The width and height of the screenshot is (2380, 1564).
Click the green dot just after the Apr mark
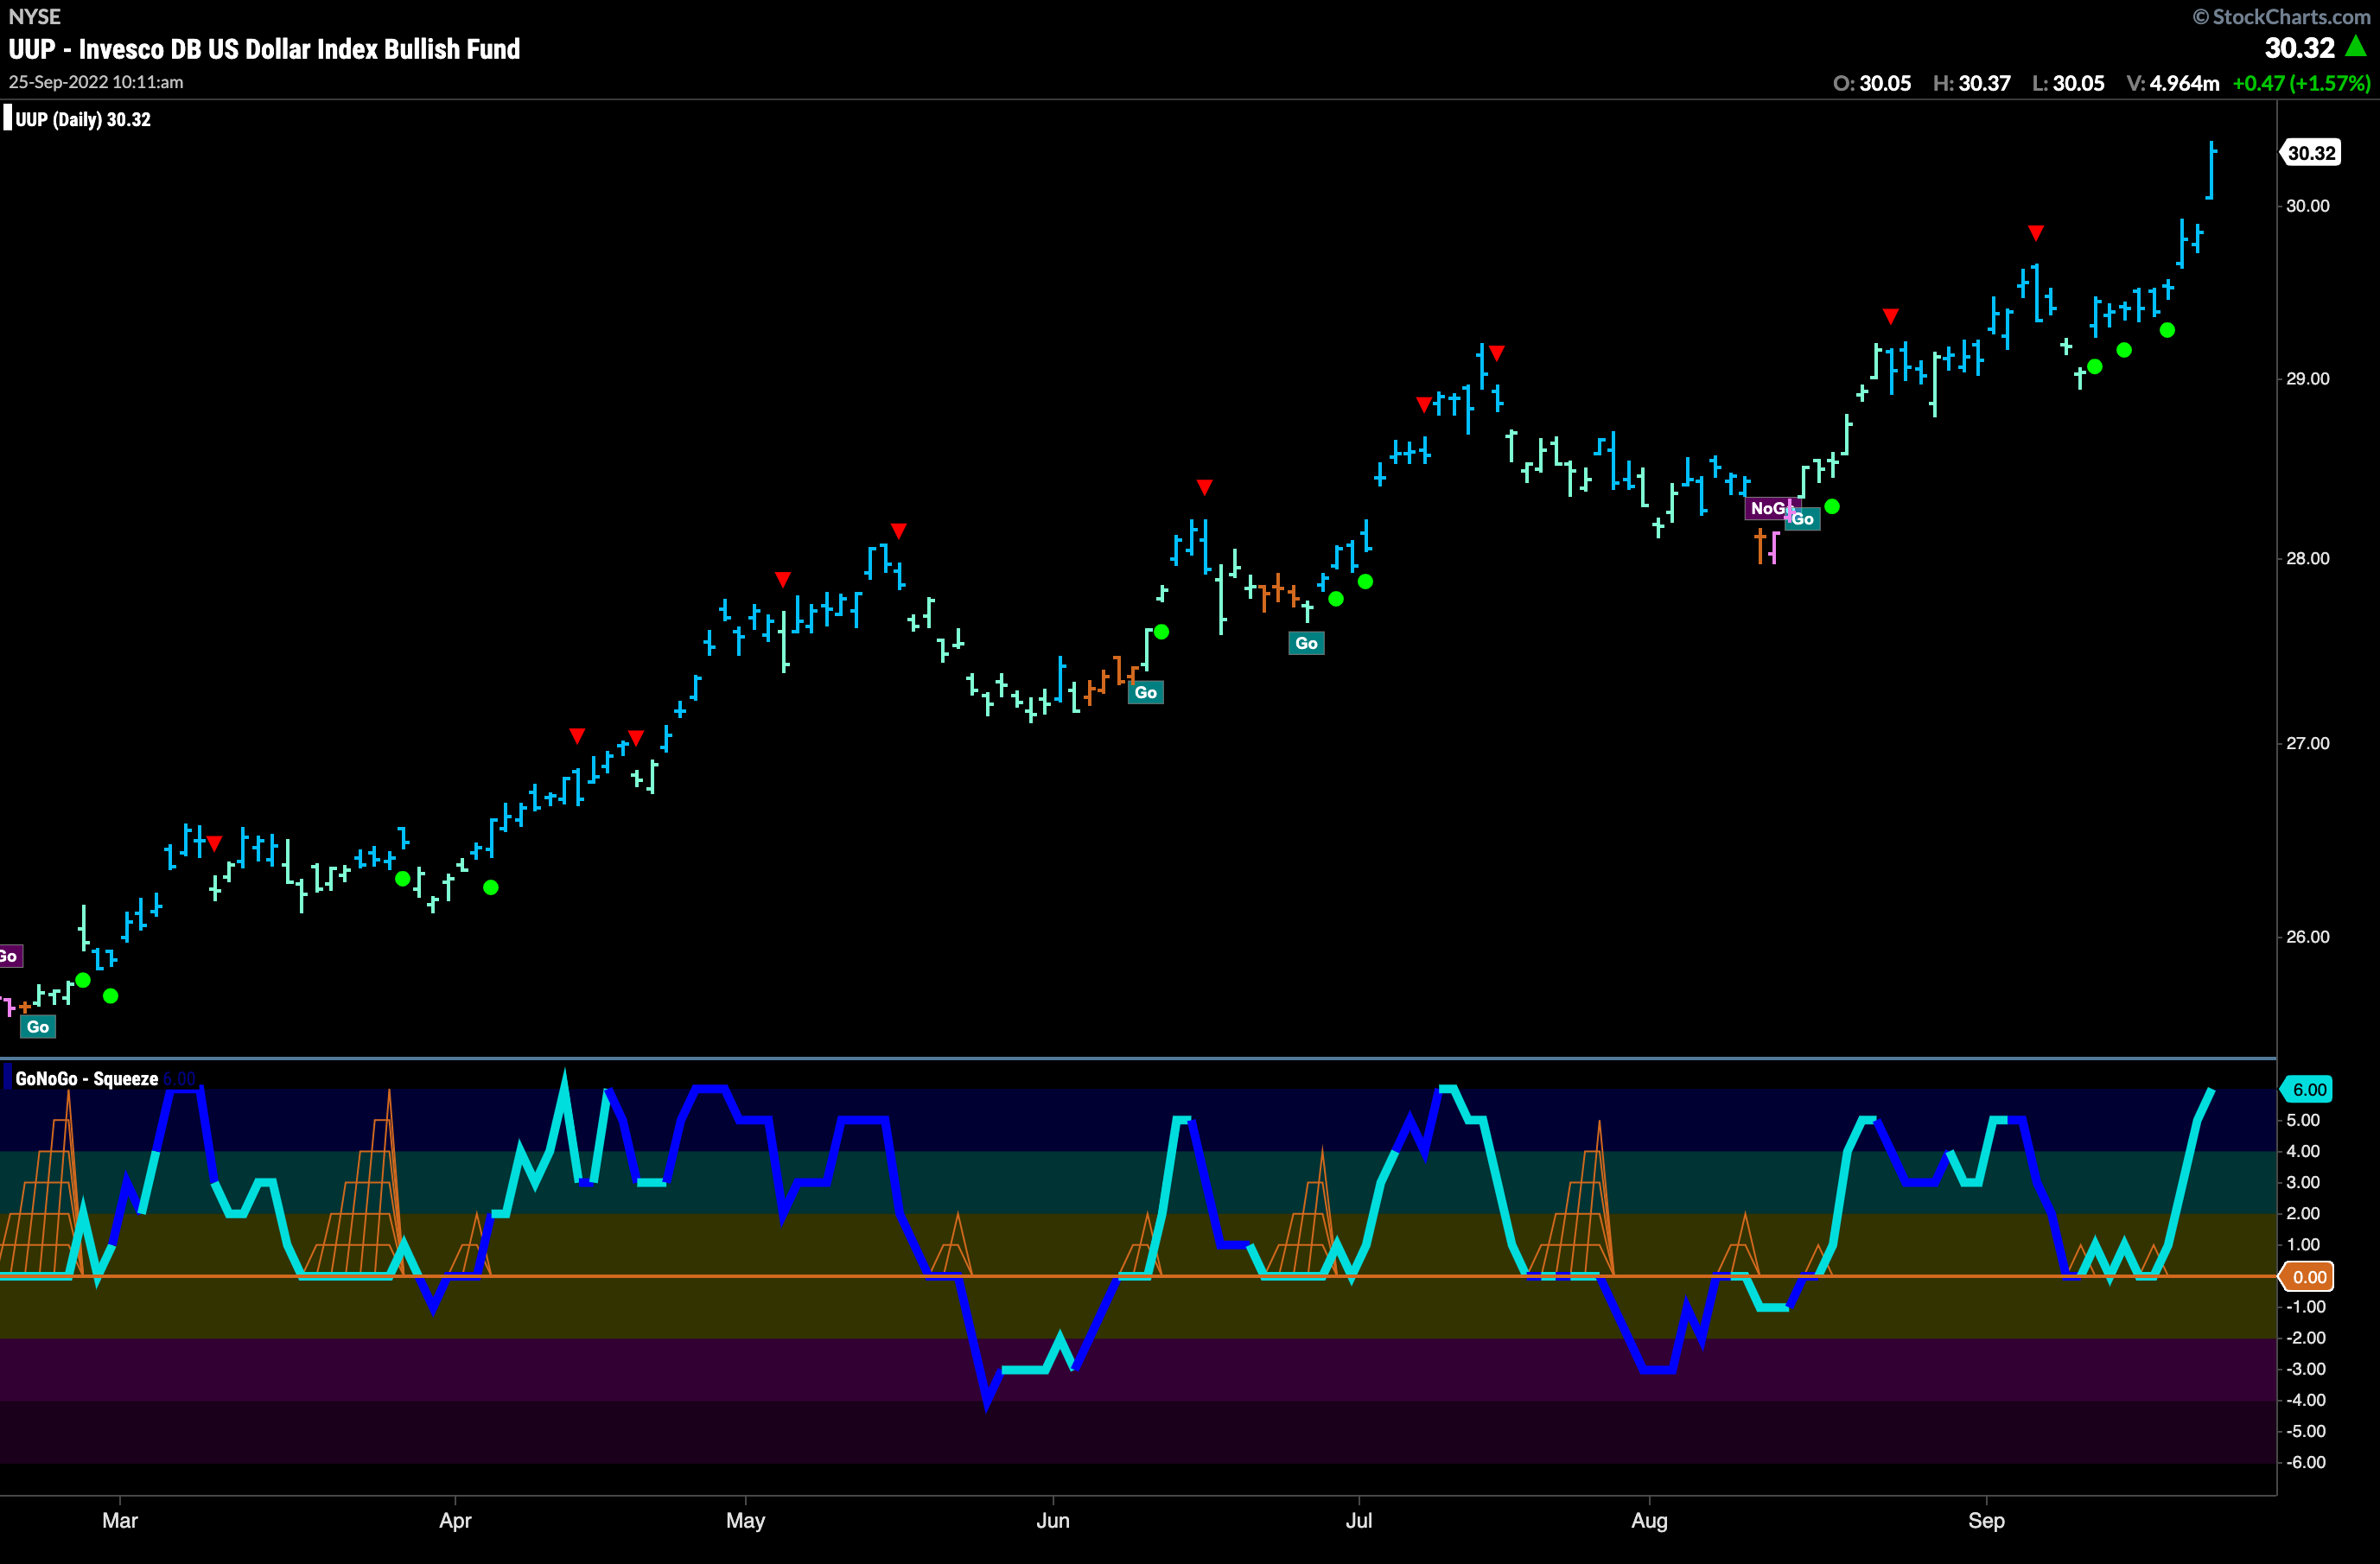tap(491, 887)
